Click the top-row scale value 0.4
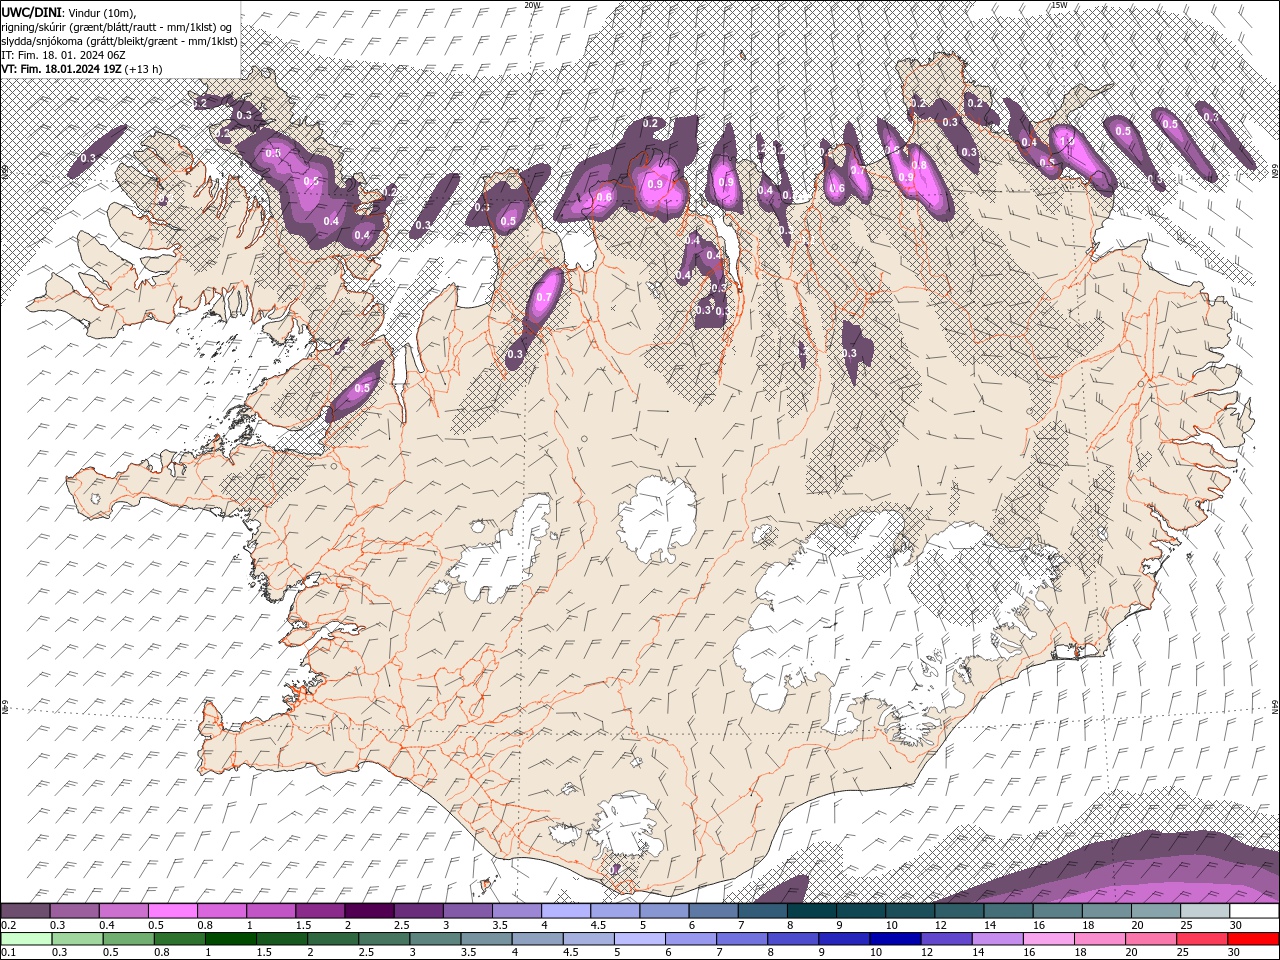 tap(106, 925)
